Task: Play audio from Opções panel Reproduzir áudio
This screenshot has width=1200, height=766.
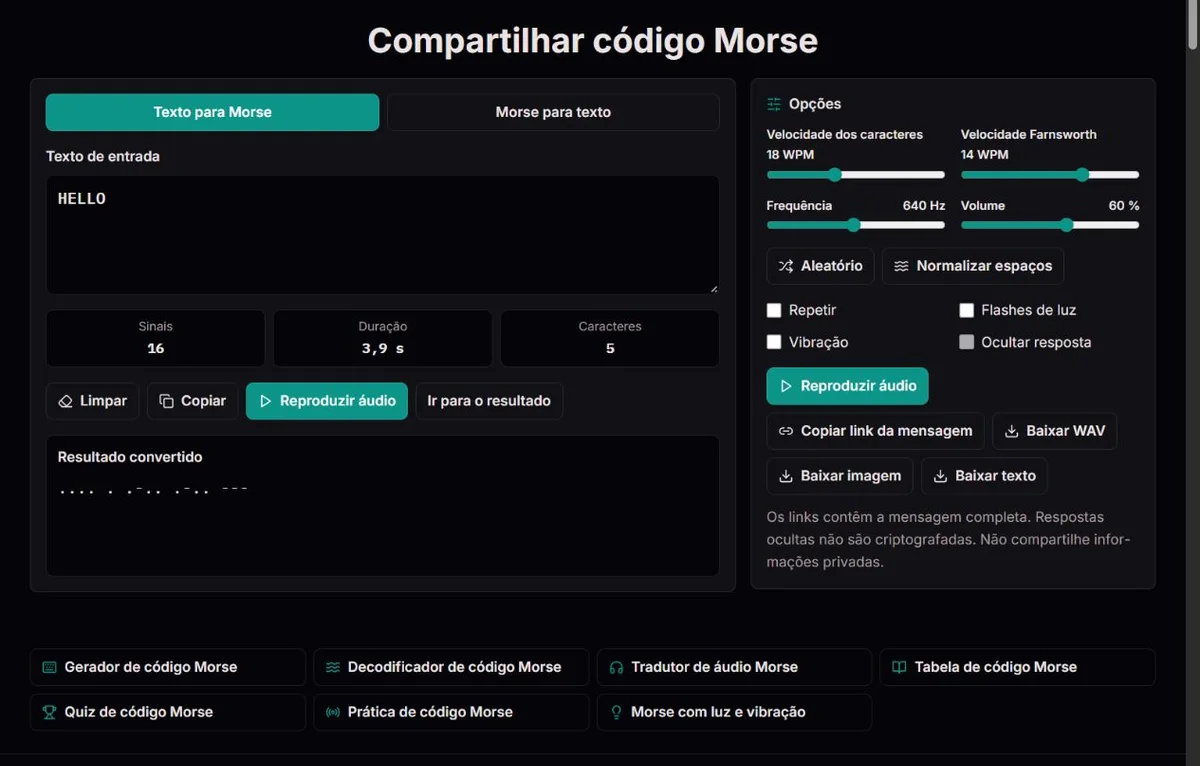Action: tap(848, 386)
